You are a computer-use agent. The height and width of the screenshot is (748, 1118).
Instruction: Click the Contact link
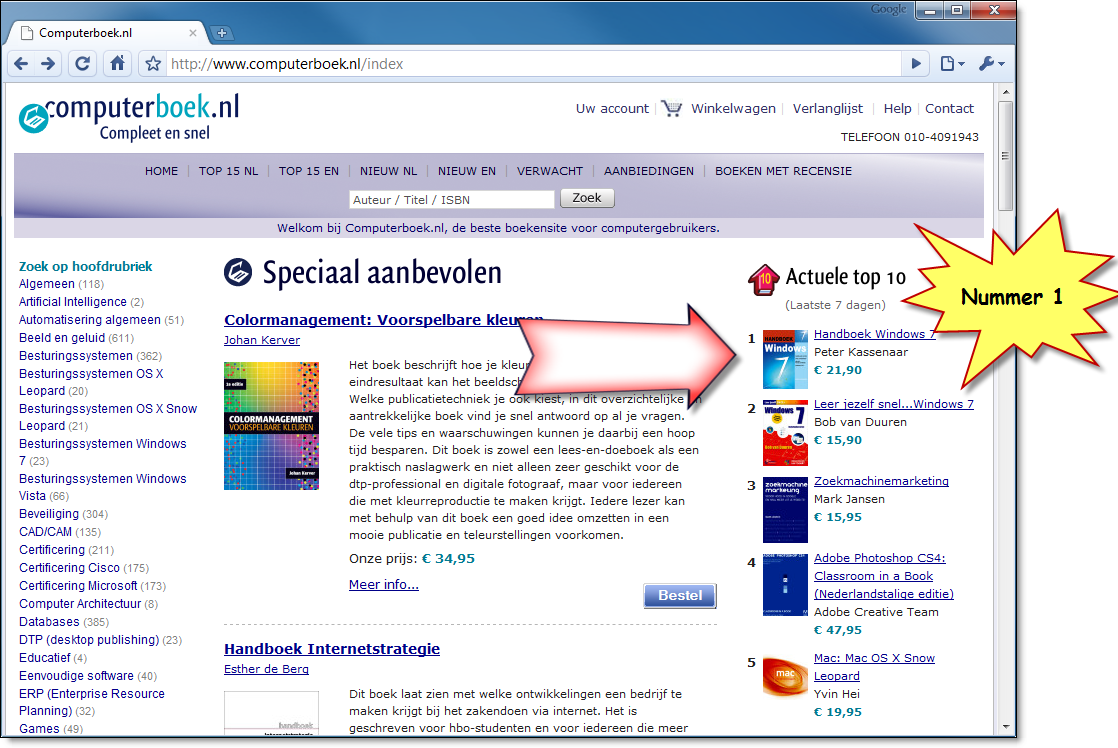tap(949, 108)
